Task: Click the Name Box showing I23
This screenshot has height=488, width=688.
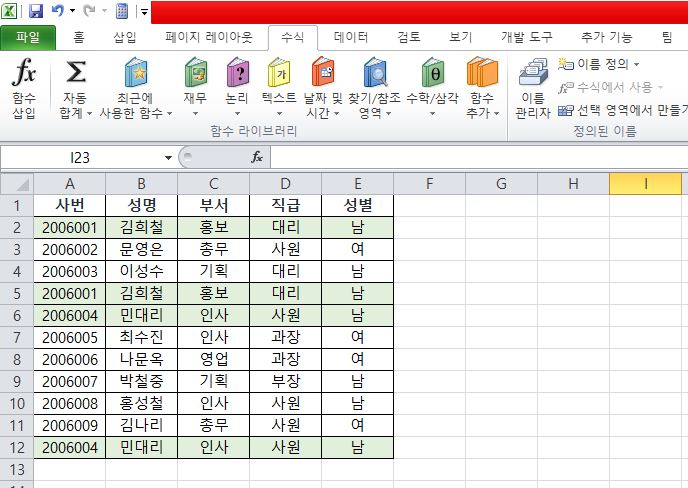Action: (80, 158)
